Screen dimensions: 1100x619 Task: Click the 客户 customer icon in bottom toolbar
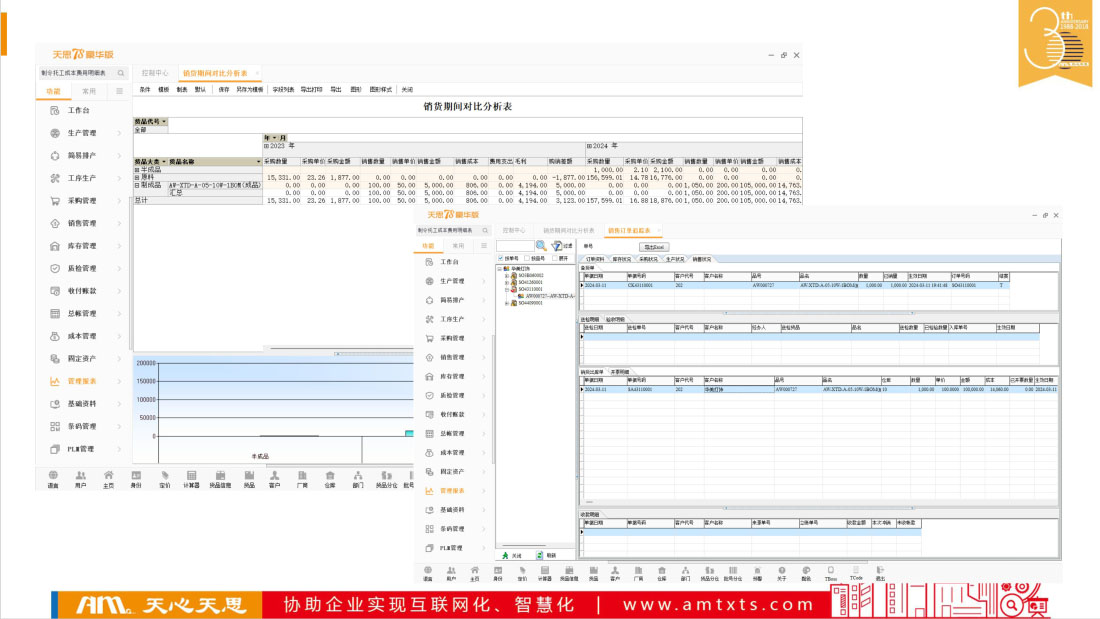[615, 572]
